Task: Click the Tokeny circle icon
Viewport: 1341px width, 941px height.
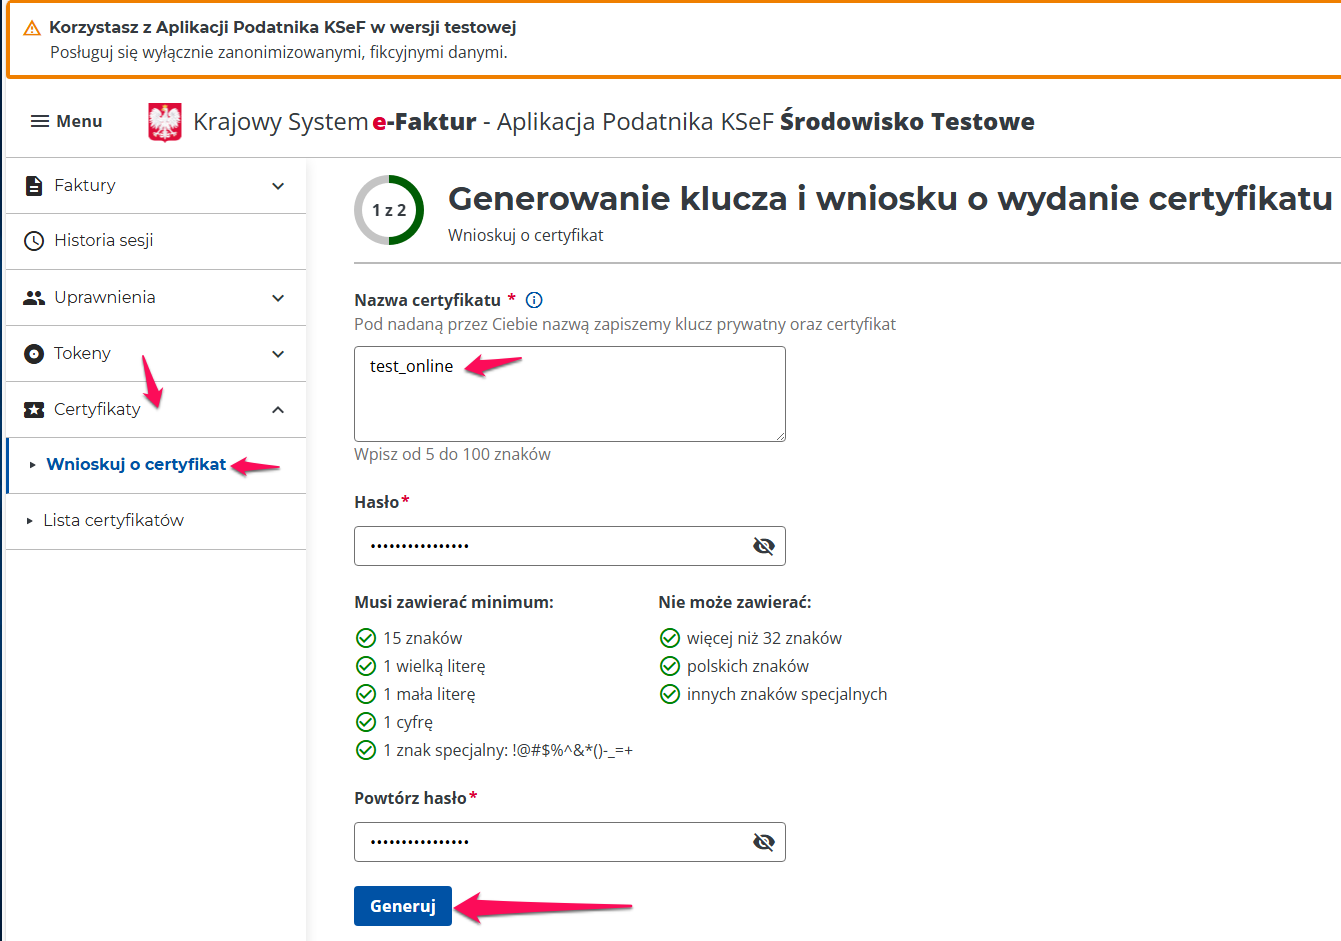Action: [x=34, y=354]
